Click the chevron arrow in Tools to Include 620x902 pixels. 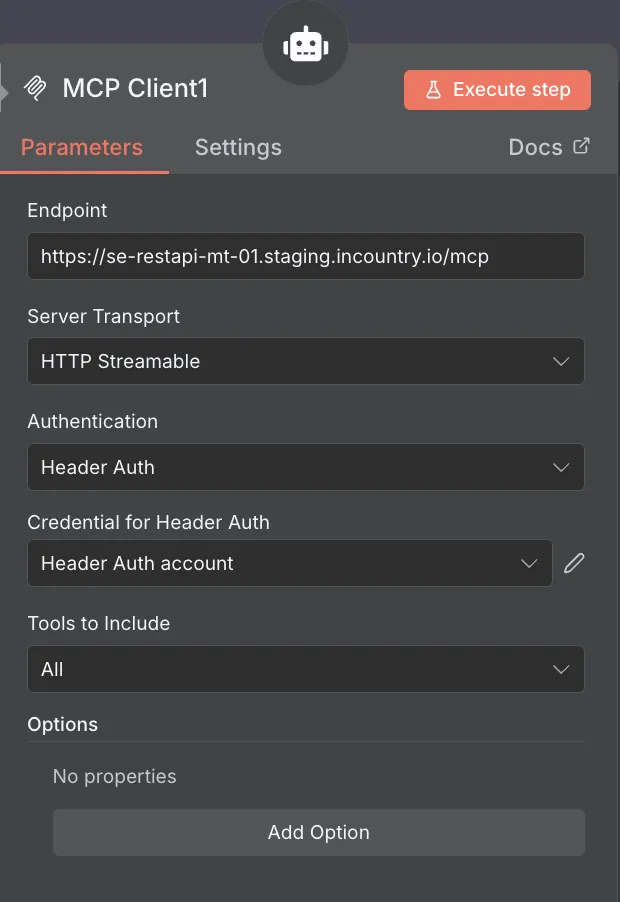click(561, 669)
